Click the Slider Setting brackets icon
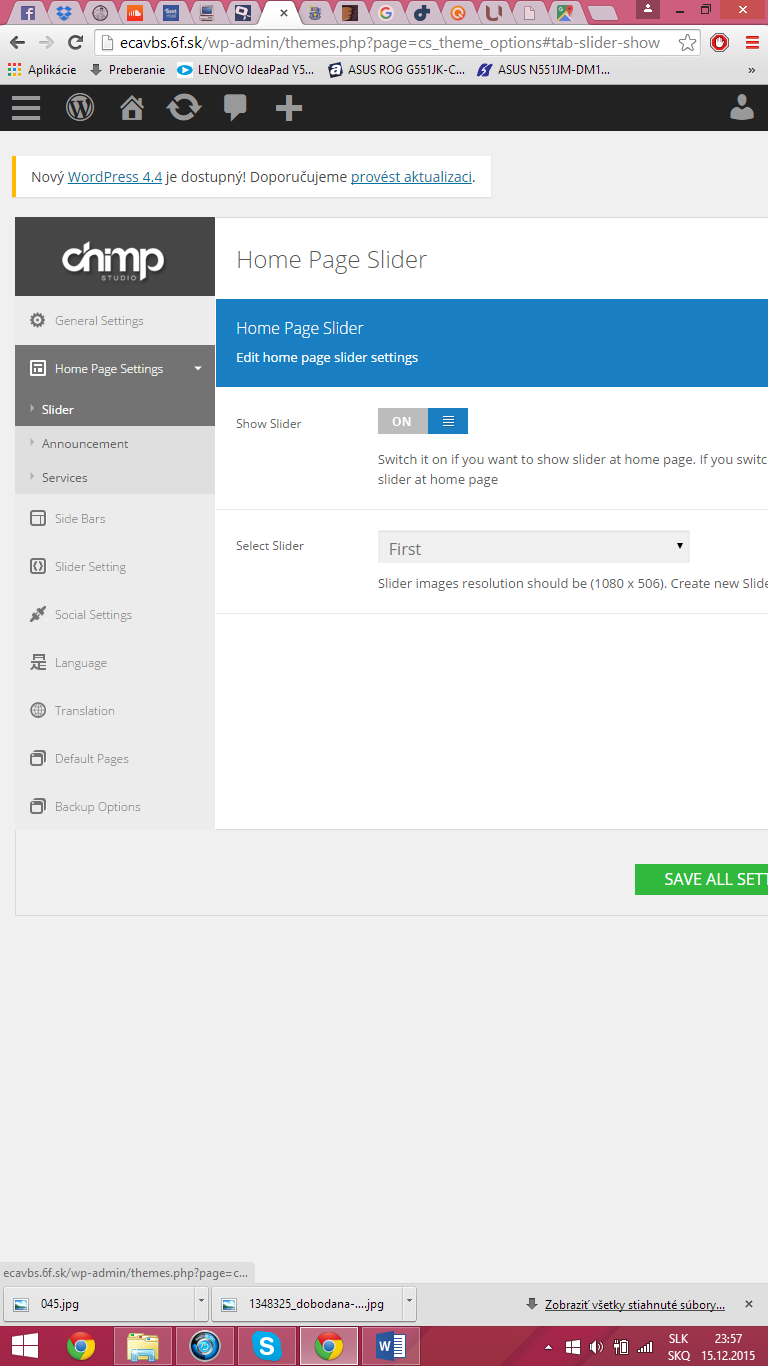 (38, 566)
